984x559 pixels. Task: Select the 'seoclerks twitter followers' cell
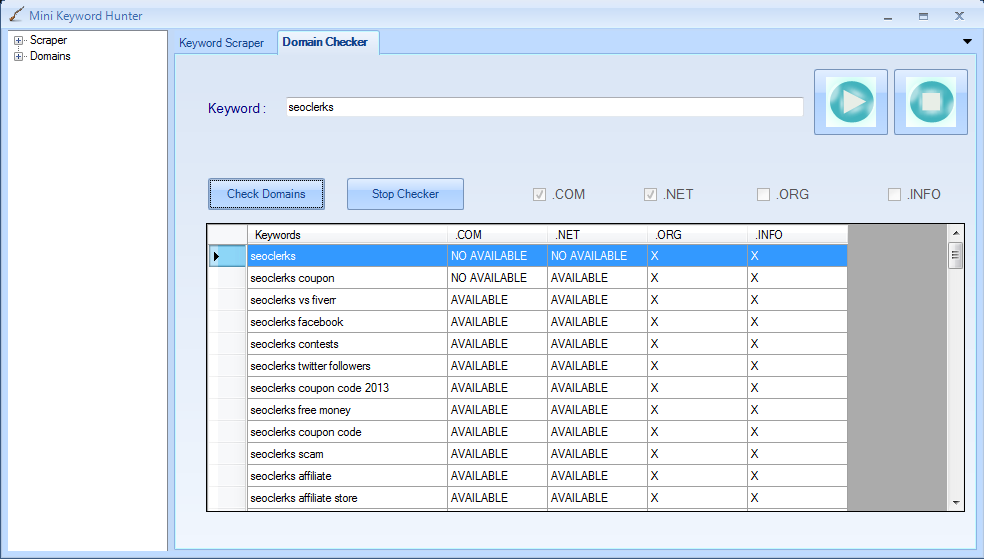tap(347, 366)
